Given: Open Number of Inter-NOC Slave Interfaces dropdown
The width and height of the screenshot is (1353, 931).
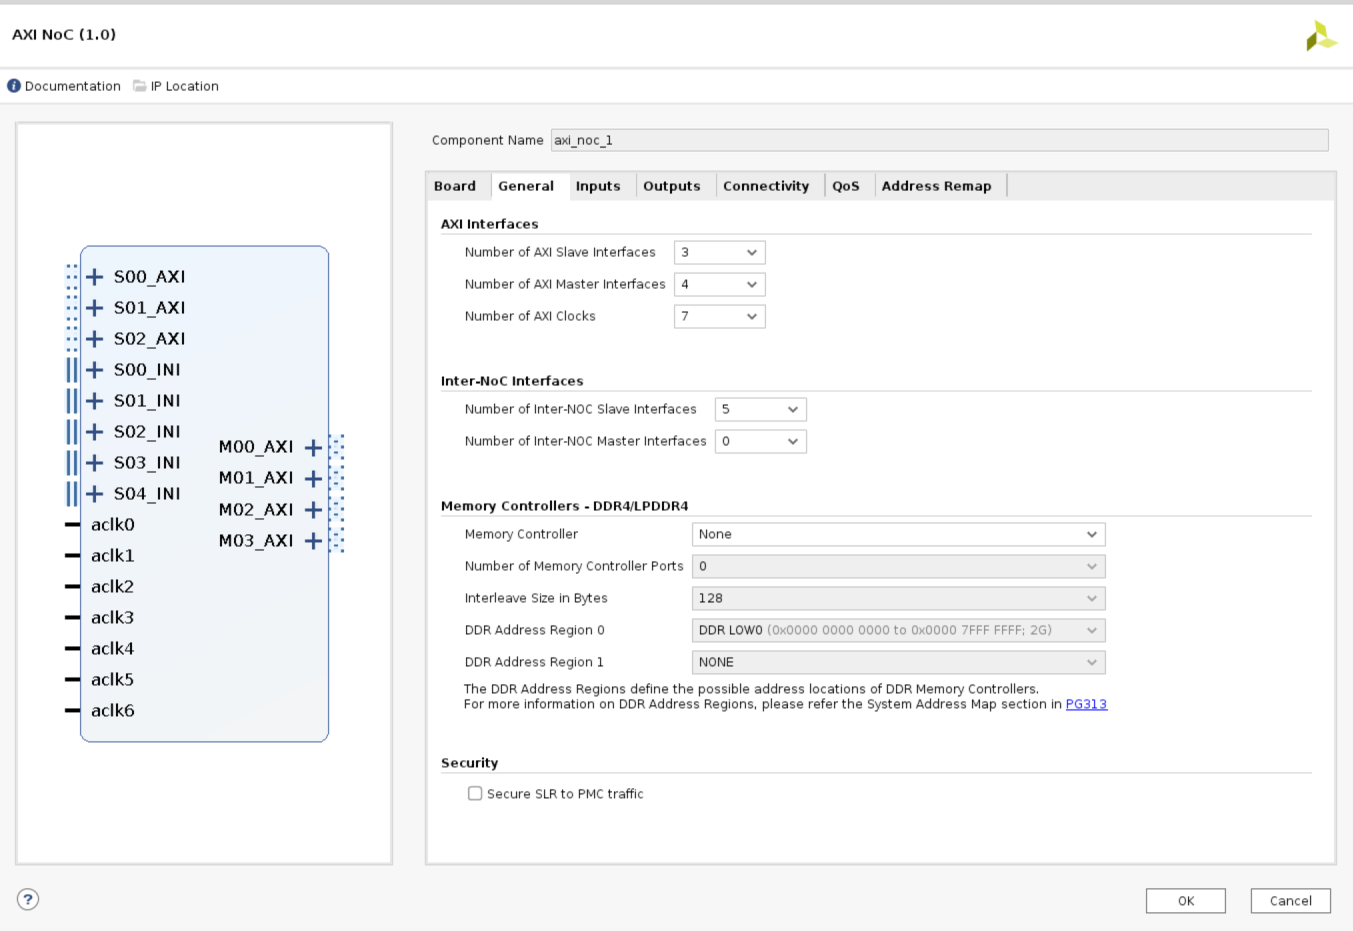Looking at the screenshot, I should 760,410.
